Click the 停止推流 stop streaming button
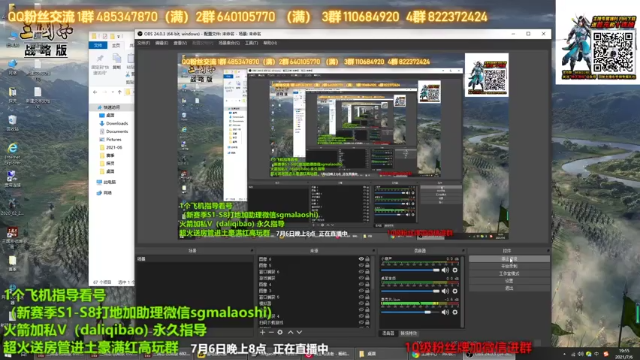The image size is (640, 360). coord(509,259)
